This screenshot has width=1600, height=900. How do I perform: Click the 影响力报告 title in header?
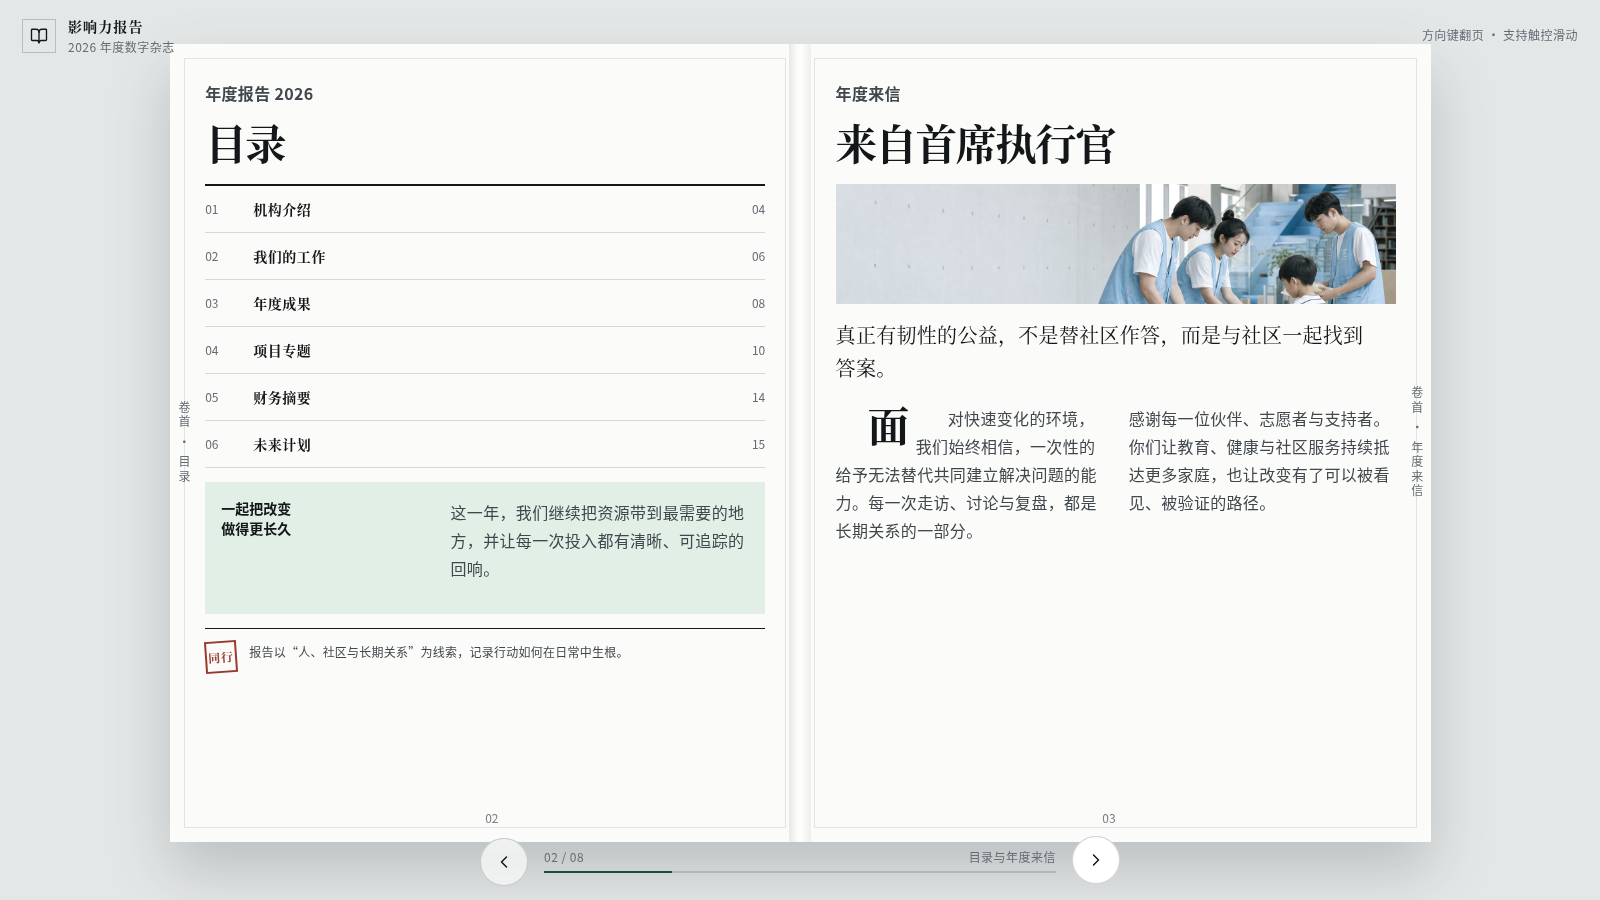click(x=106, y=27)
